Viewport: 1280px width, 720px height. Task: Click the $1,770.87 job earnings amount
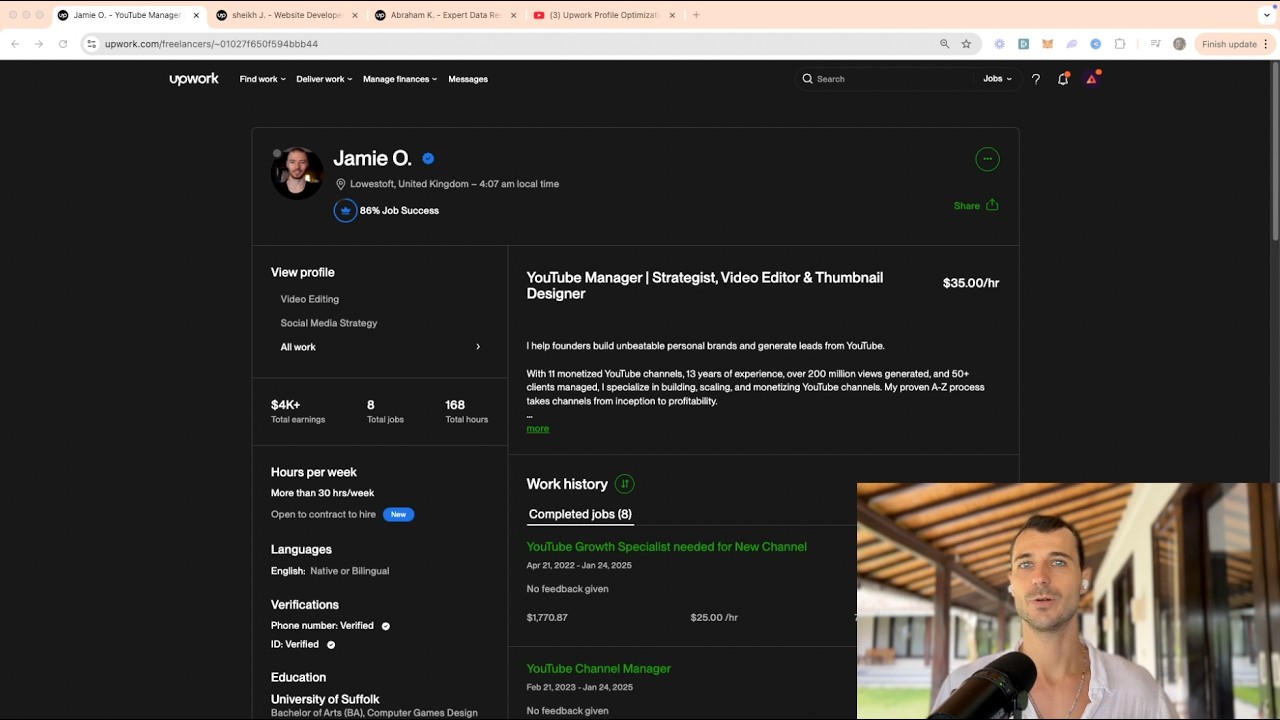tap(547, 618)
